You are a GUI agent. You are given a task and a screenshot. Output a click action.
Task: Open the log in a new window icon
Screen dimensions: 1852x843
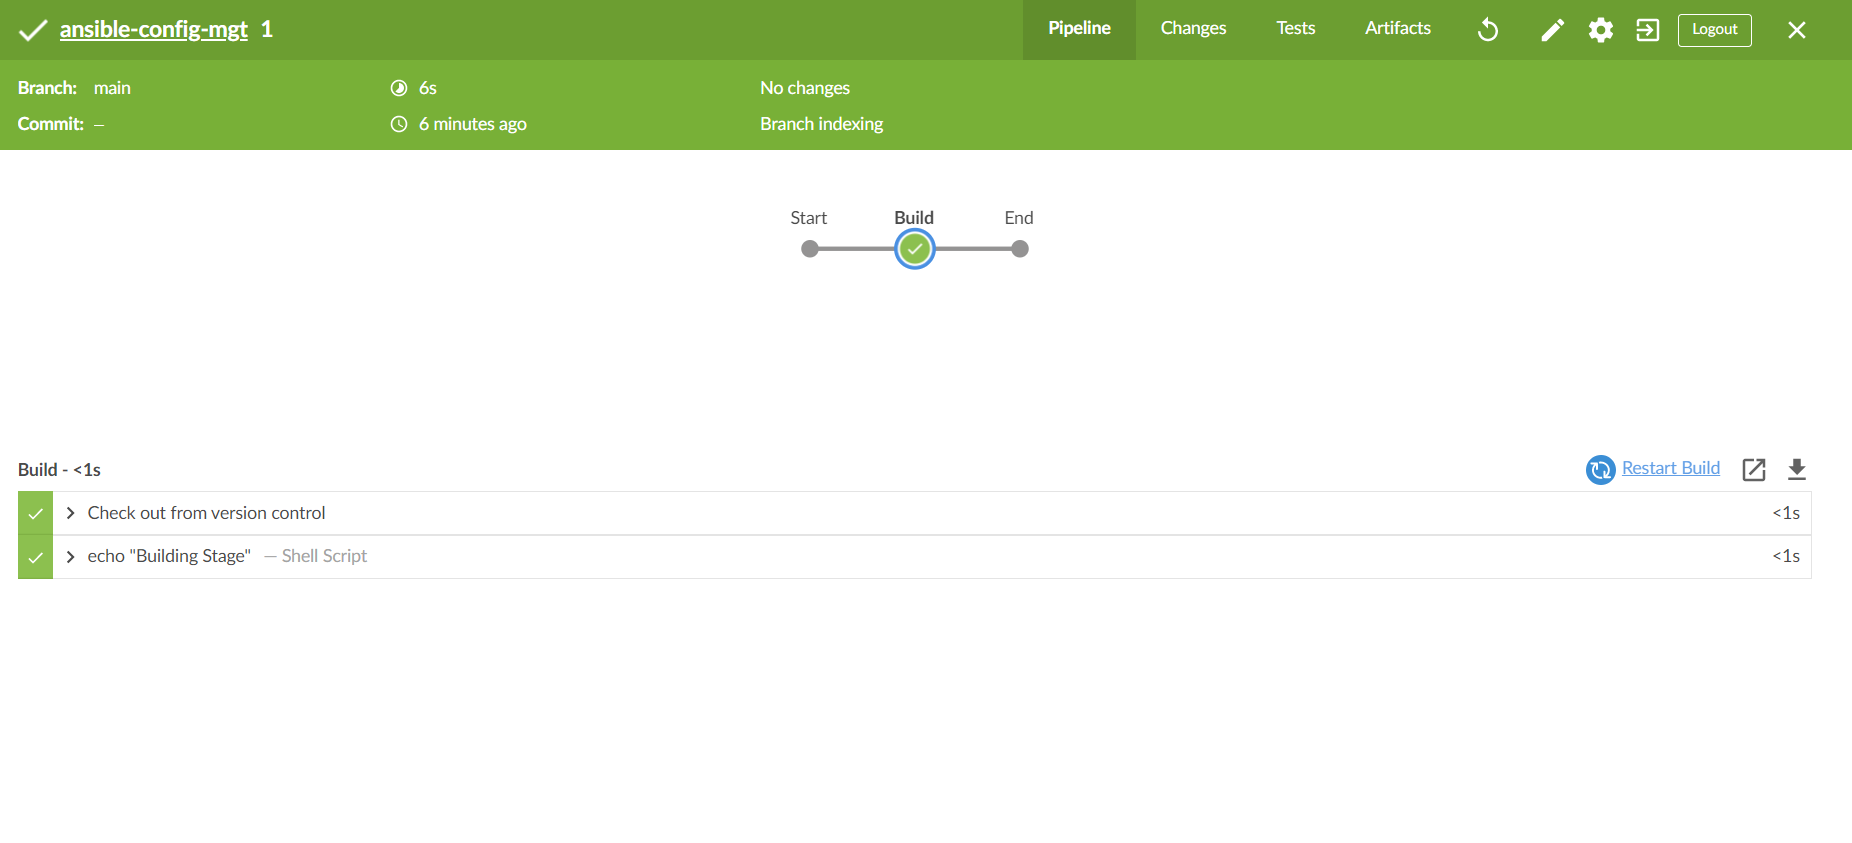tap(1754, 469)
